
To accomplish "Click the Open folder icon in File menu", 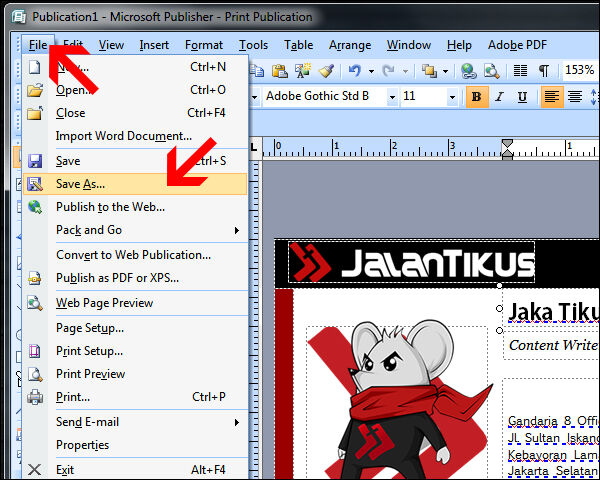I will (x=35, y=90).
